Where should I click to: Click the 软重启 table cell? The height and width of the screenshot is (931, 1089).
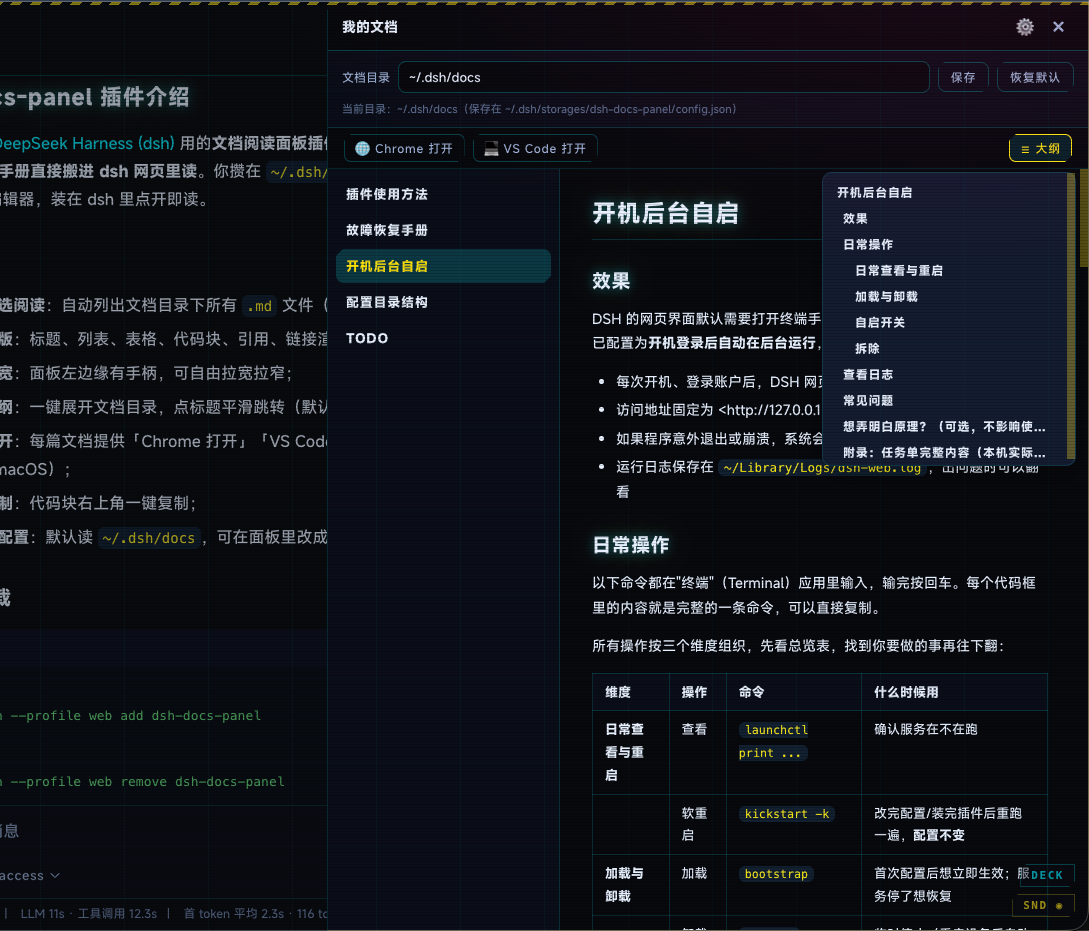tap(694, 824)
